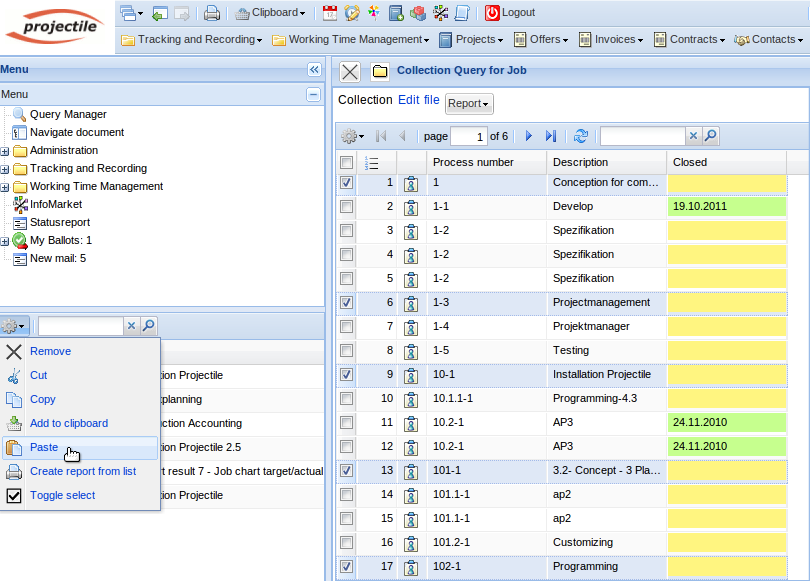Refresh the Collection Query table

(x=580, y=136)
